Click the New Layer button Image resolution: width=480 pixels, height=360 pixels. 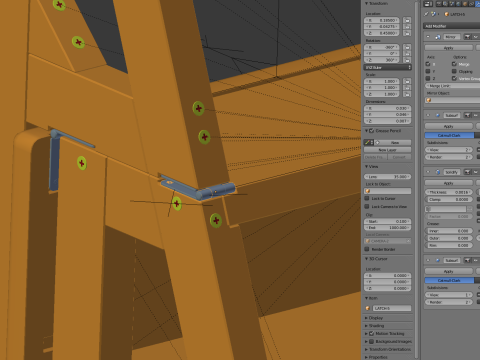[x=387, y=150]
